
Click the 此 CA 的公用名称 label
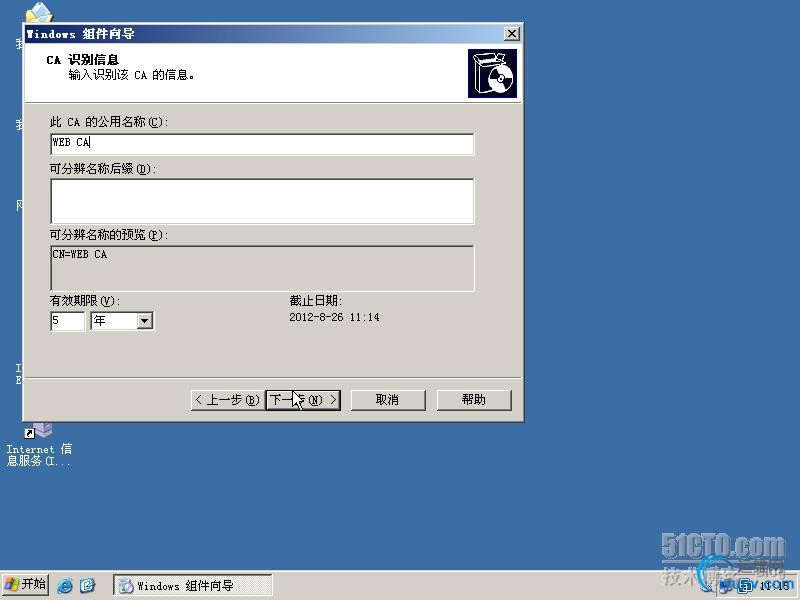coord(109,122)
